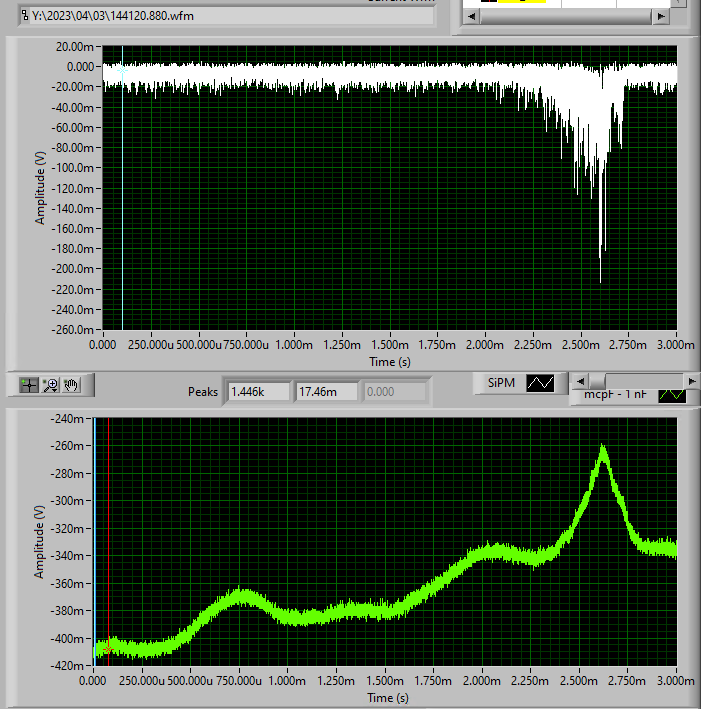Click the -420m Y-axis label on lower graph

[x=67, y=666]
